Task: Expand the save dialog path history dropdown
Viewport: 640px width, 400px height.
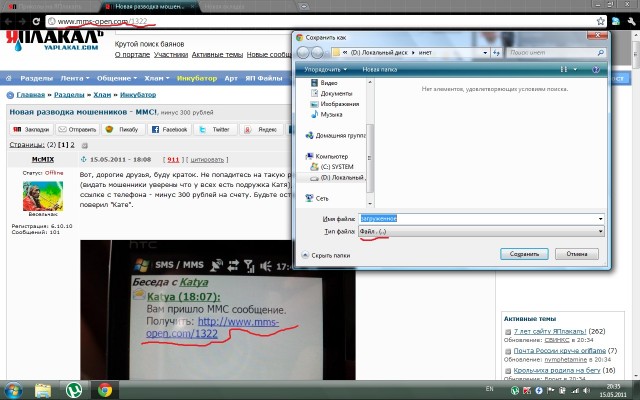Action: [x=485, y=53]
